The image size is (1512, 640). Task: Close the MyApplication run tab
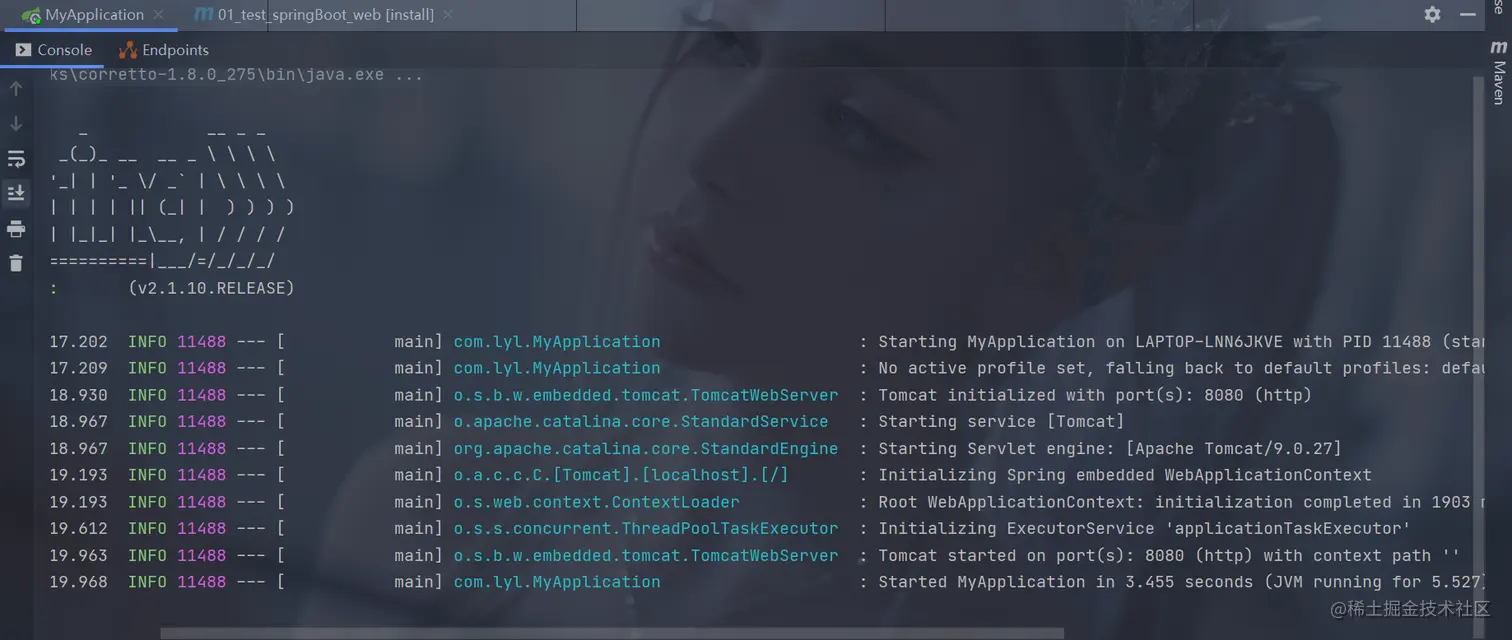pos(157,15)
